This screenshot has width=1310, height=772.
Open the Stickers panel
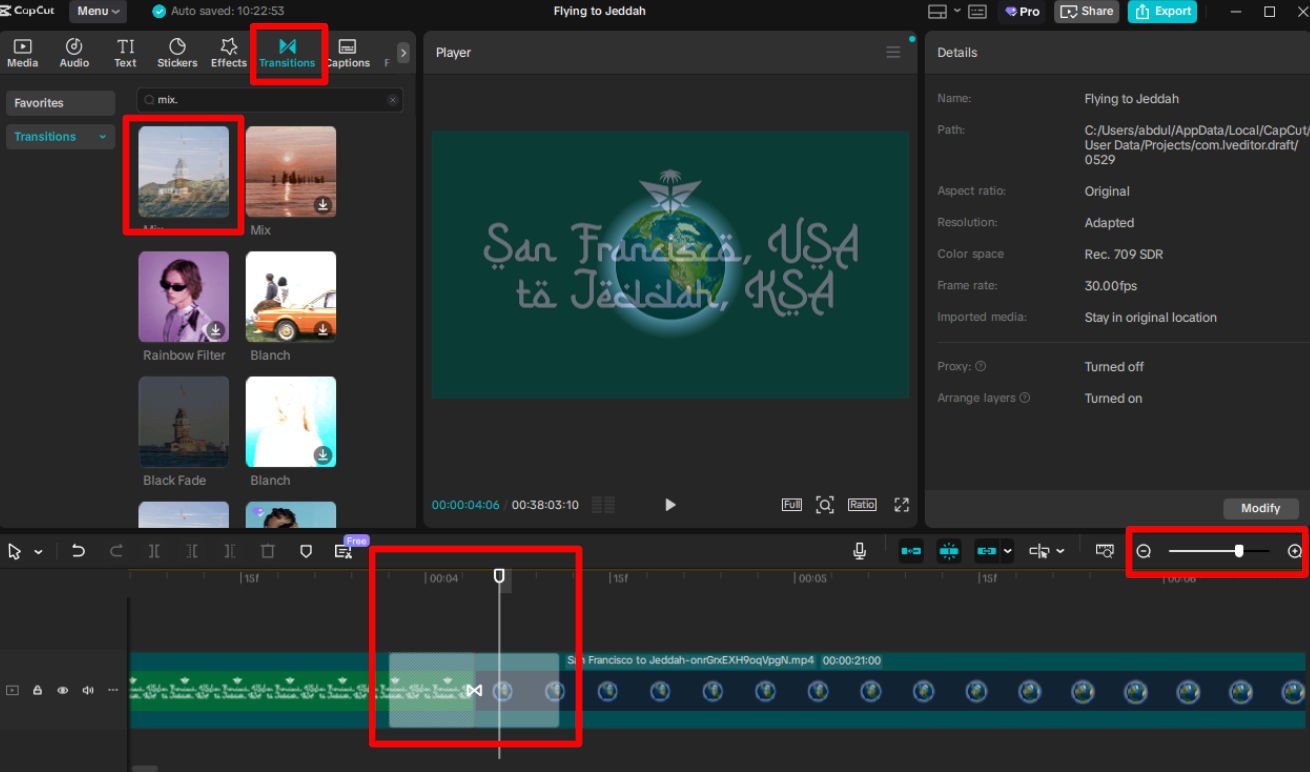tap(177, 52)
